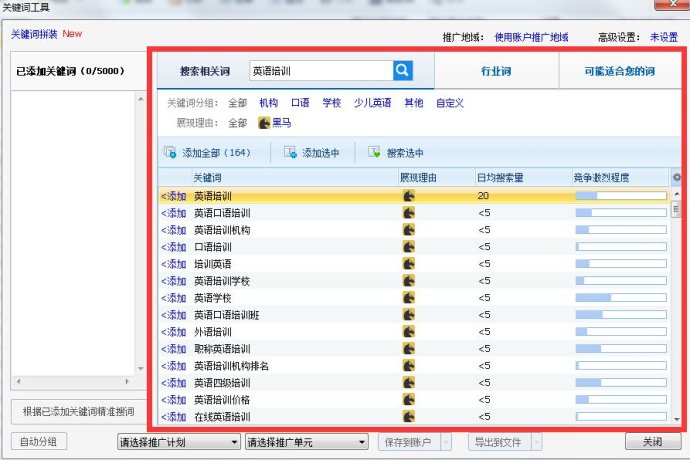The height and width of the screenshot is (460, 690).
Task: Expand the 导出到文件 split arrow
Action: point(536,442)
